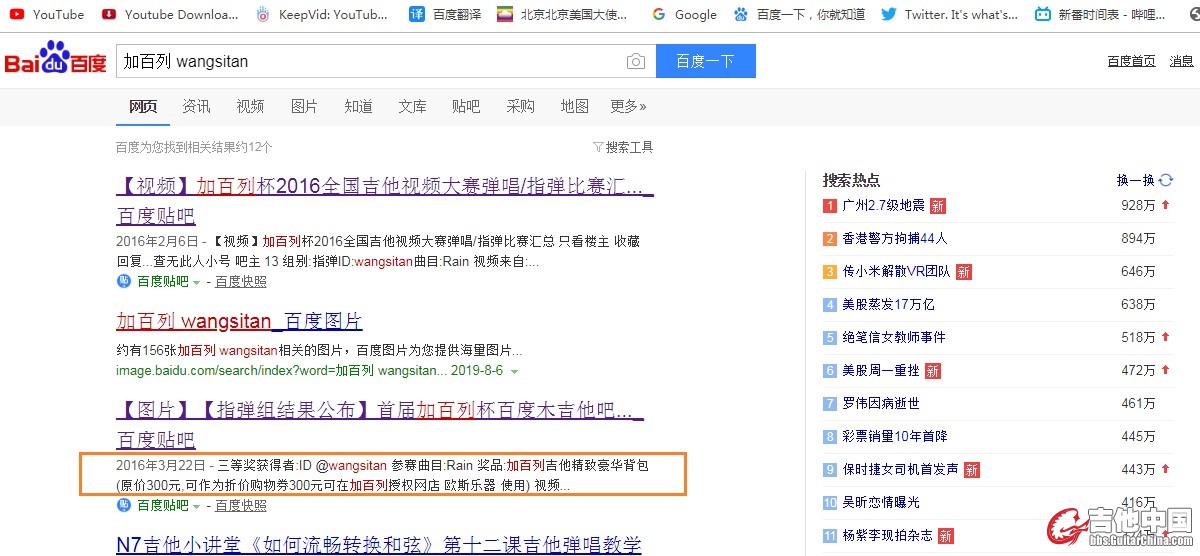Click the 百度贴吧 paw icon under third result
The height and width of the screenshot is (556, 1200).
point(124,505)
